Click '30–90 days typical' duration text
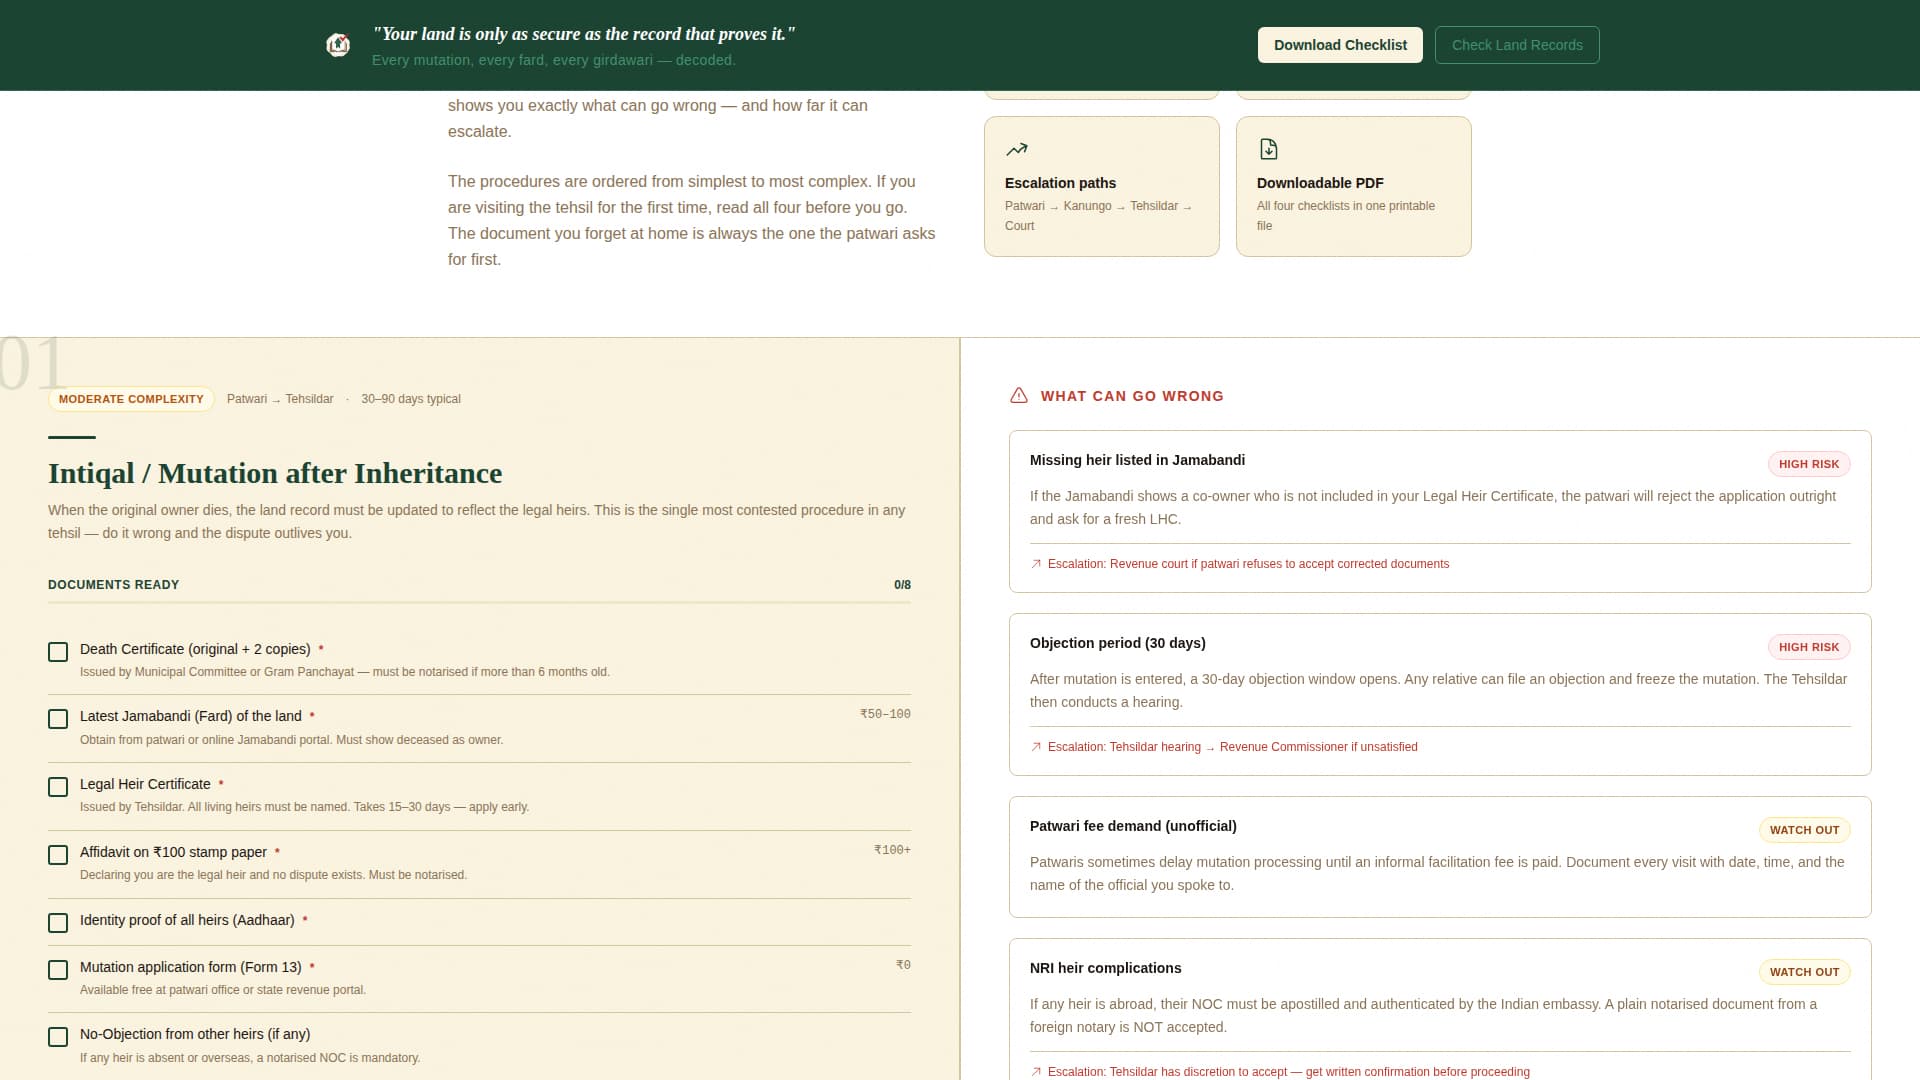Viewport: 1920px width, 1080px height. [x=411, y=399]
